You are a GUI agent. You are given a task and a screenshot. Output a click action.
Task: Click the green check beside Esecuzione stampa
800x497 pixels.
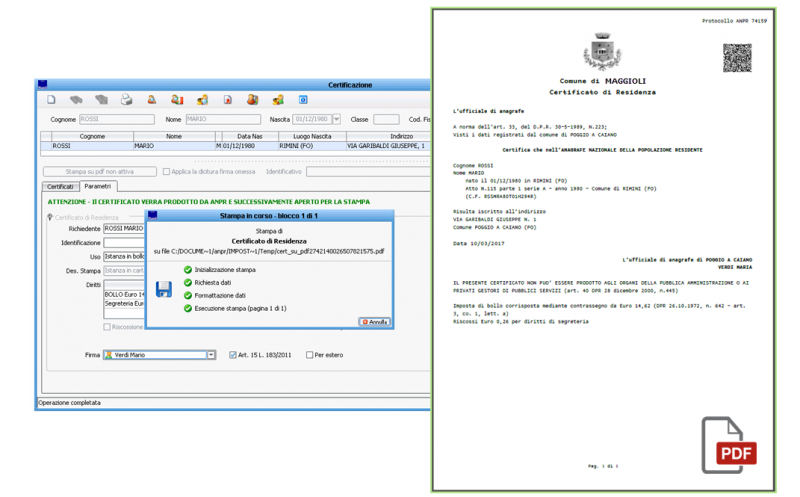pyautogui.click(x=188, y=308)
